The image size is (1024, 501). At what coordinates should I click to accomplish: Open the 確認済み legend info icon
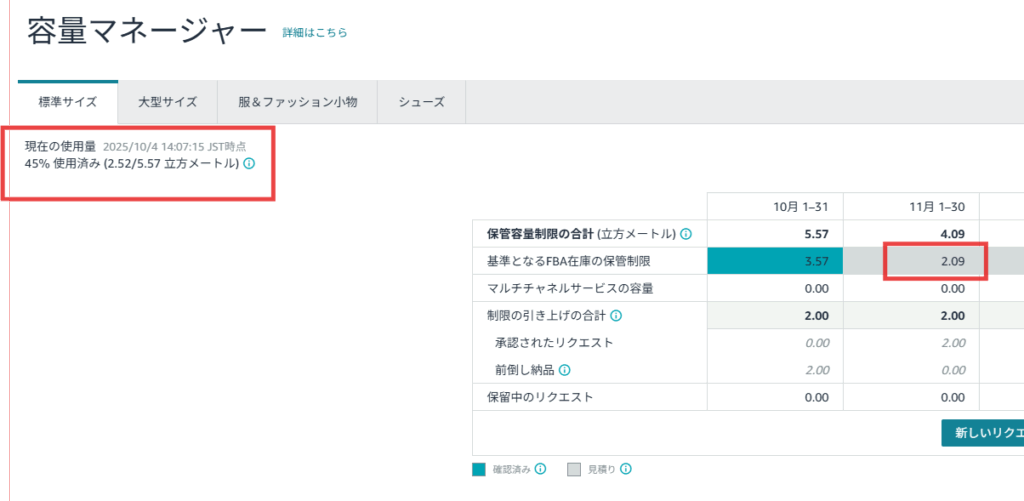coord(540,469)
